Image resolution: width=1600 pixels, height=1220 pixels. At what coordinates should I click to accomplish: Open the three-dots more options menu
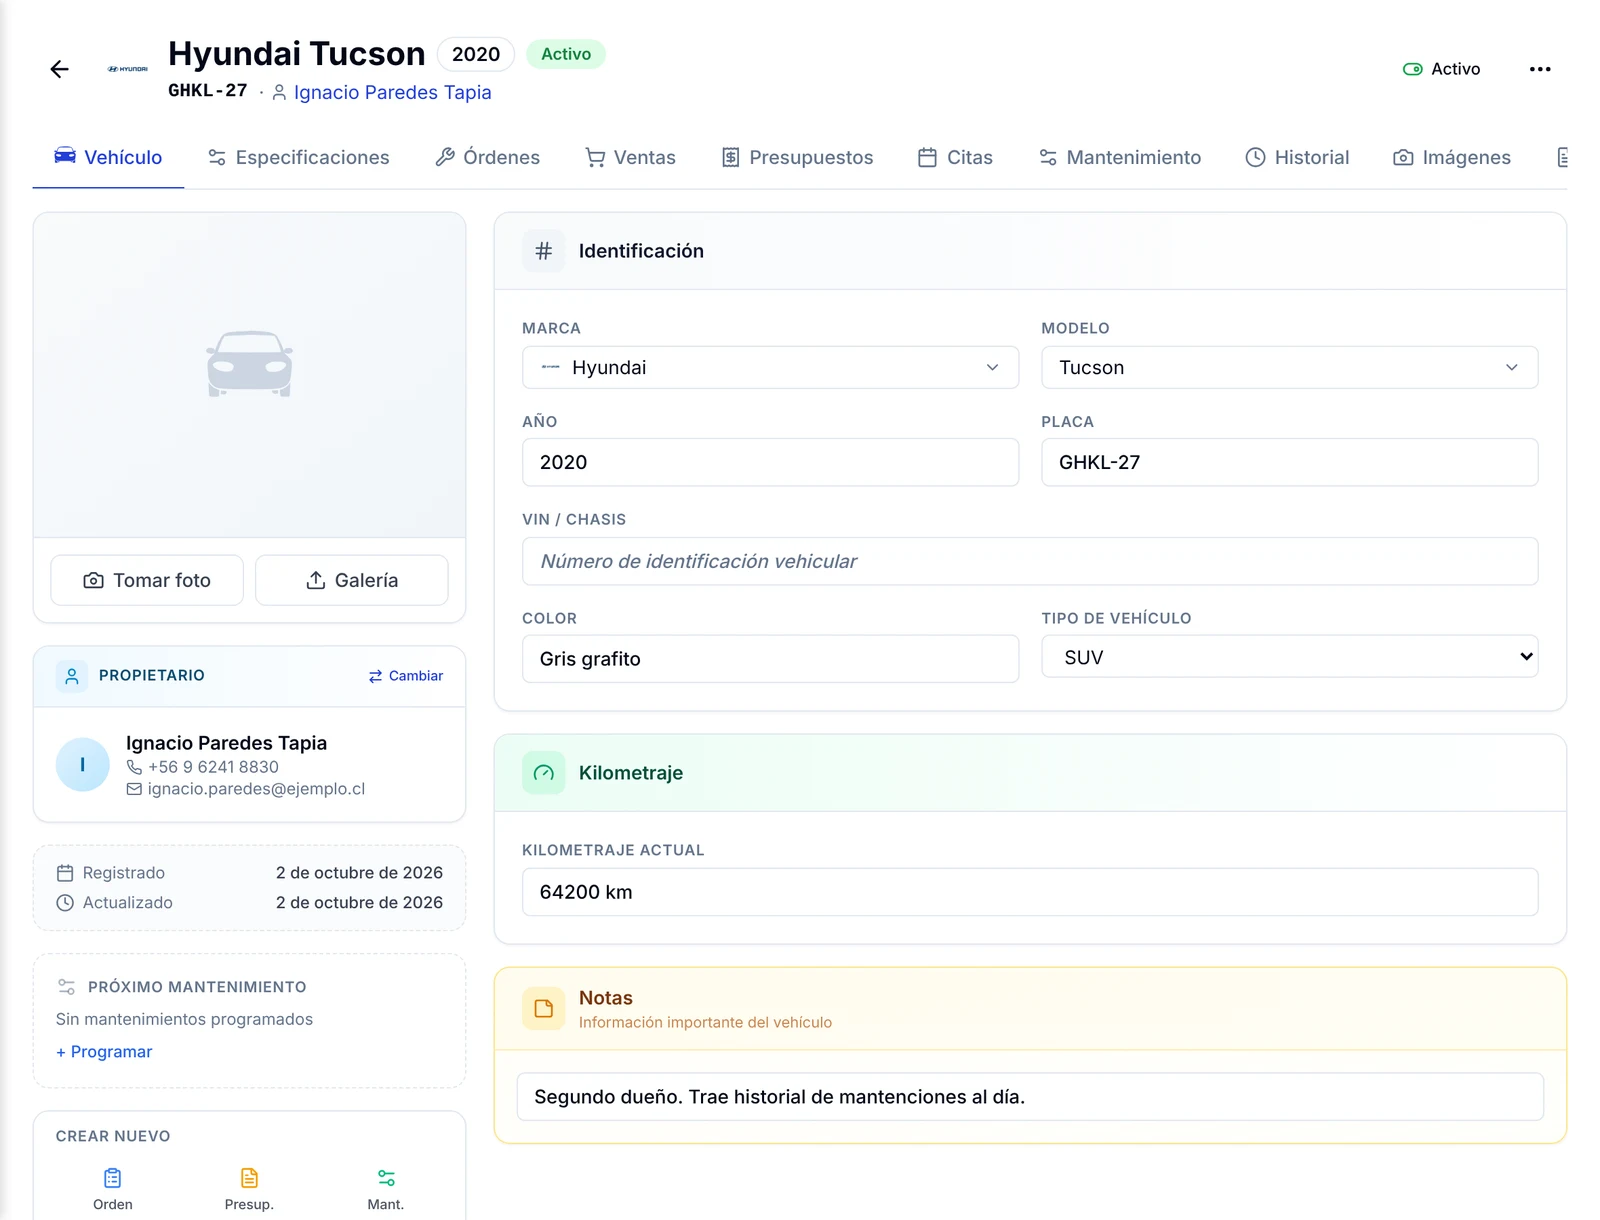coord(1540,69)
